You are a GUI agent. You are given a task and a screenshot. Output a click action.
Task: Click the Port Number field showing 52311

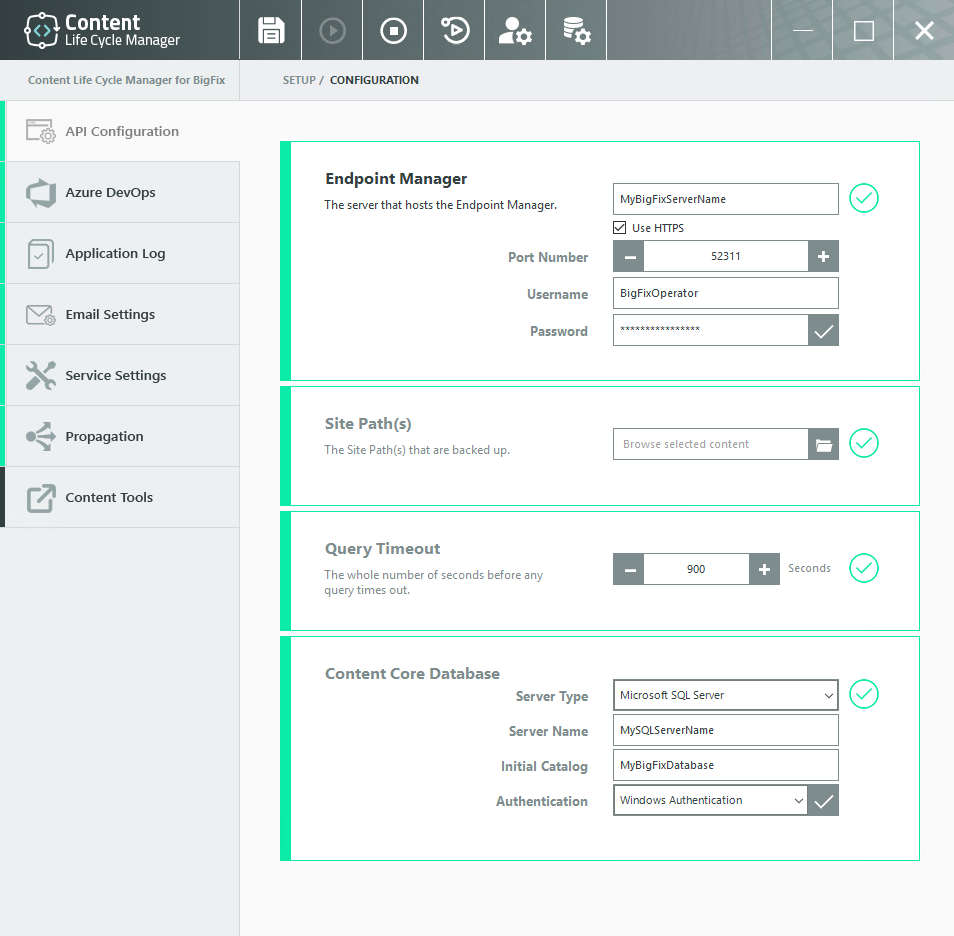[x=726, y=256]
